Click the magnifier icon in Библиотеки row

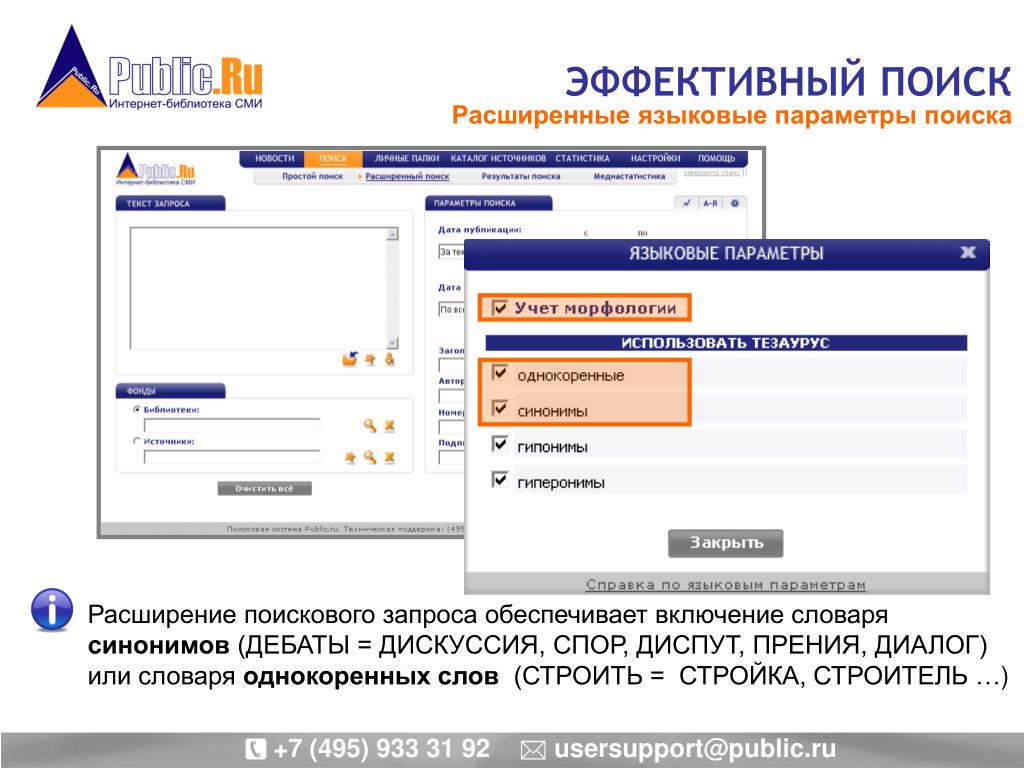point(370,426)
